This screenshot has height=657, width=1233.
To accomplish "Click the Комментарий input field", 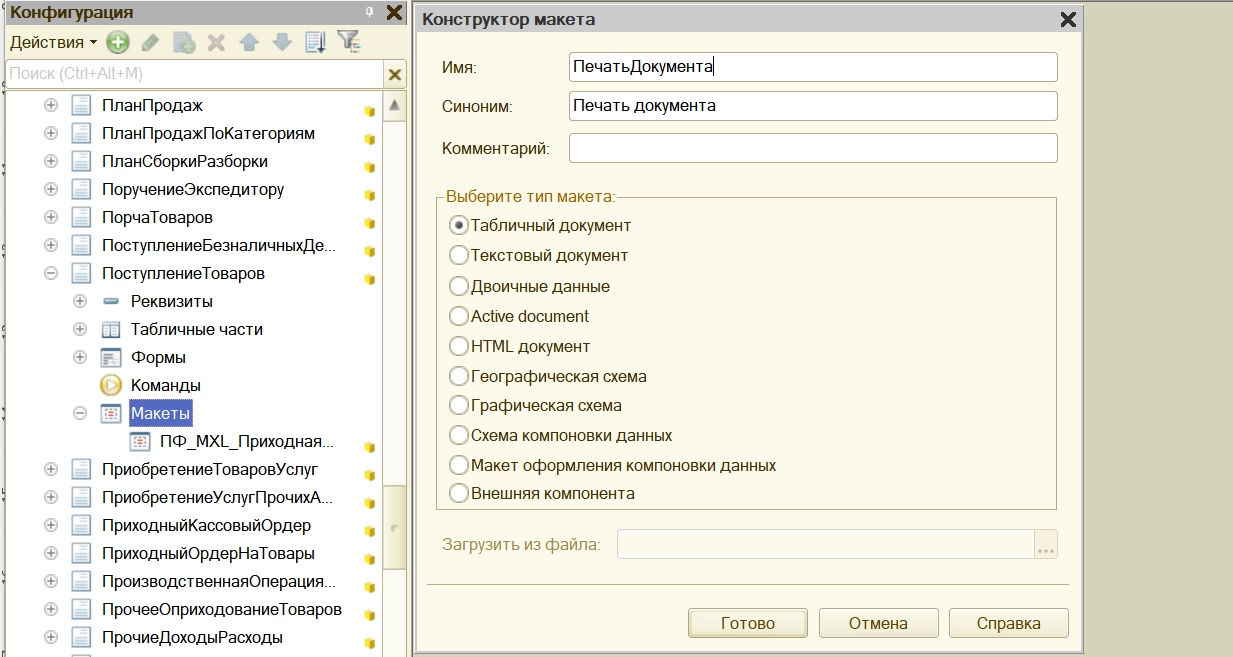I will click(x=812, y=148).
